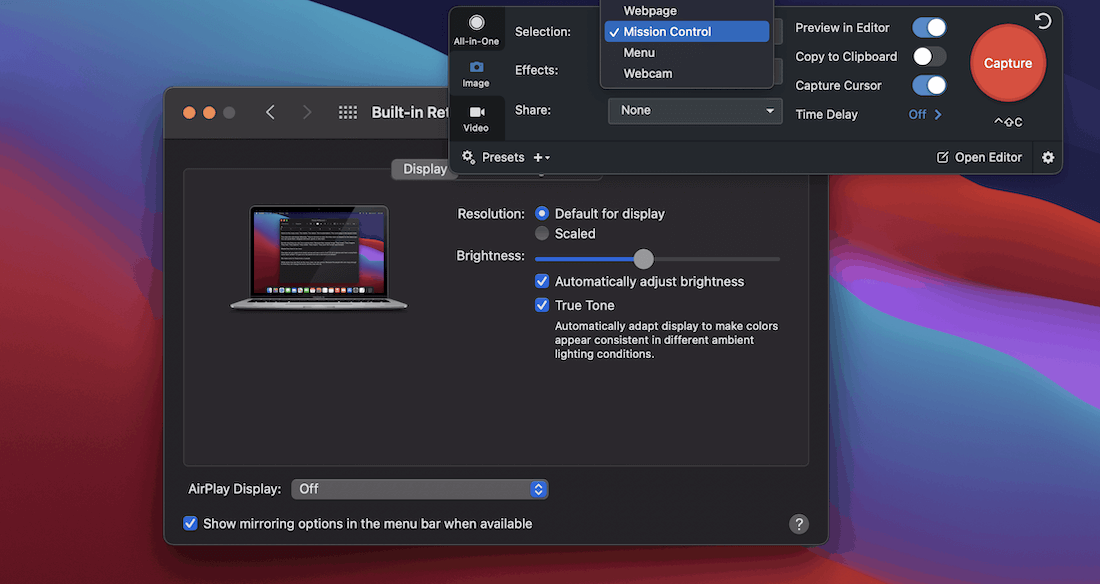Open the Share dropdown
The image size is (1100, 584).
coord(695,110)
